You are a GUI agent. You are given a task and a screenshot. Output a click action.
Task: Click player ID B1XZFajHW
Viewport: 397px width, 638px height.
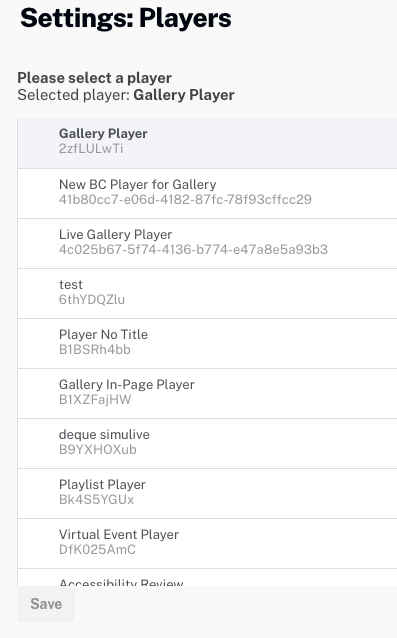(x=95, y=400)
